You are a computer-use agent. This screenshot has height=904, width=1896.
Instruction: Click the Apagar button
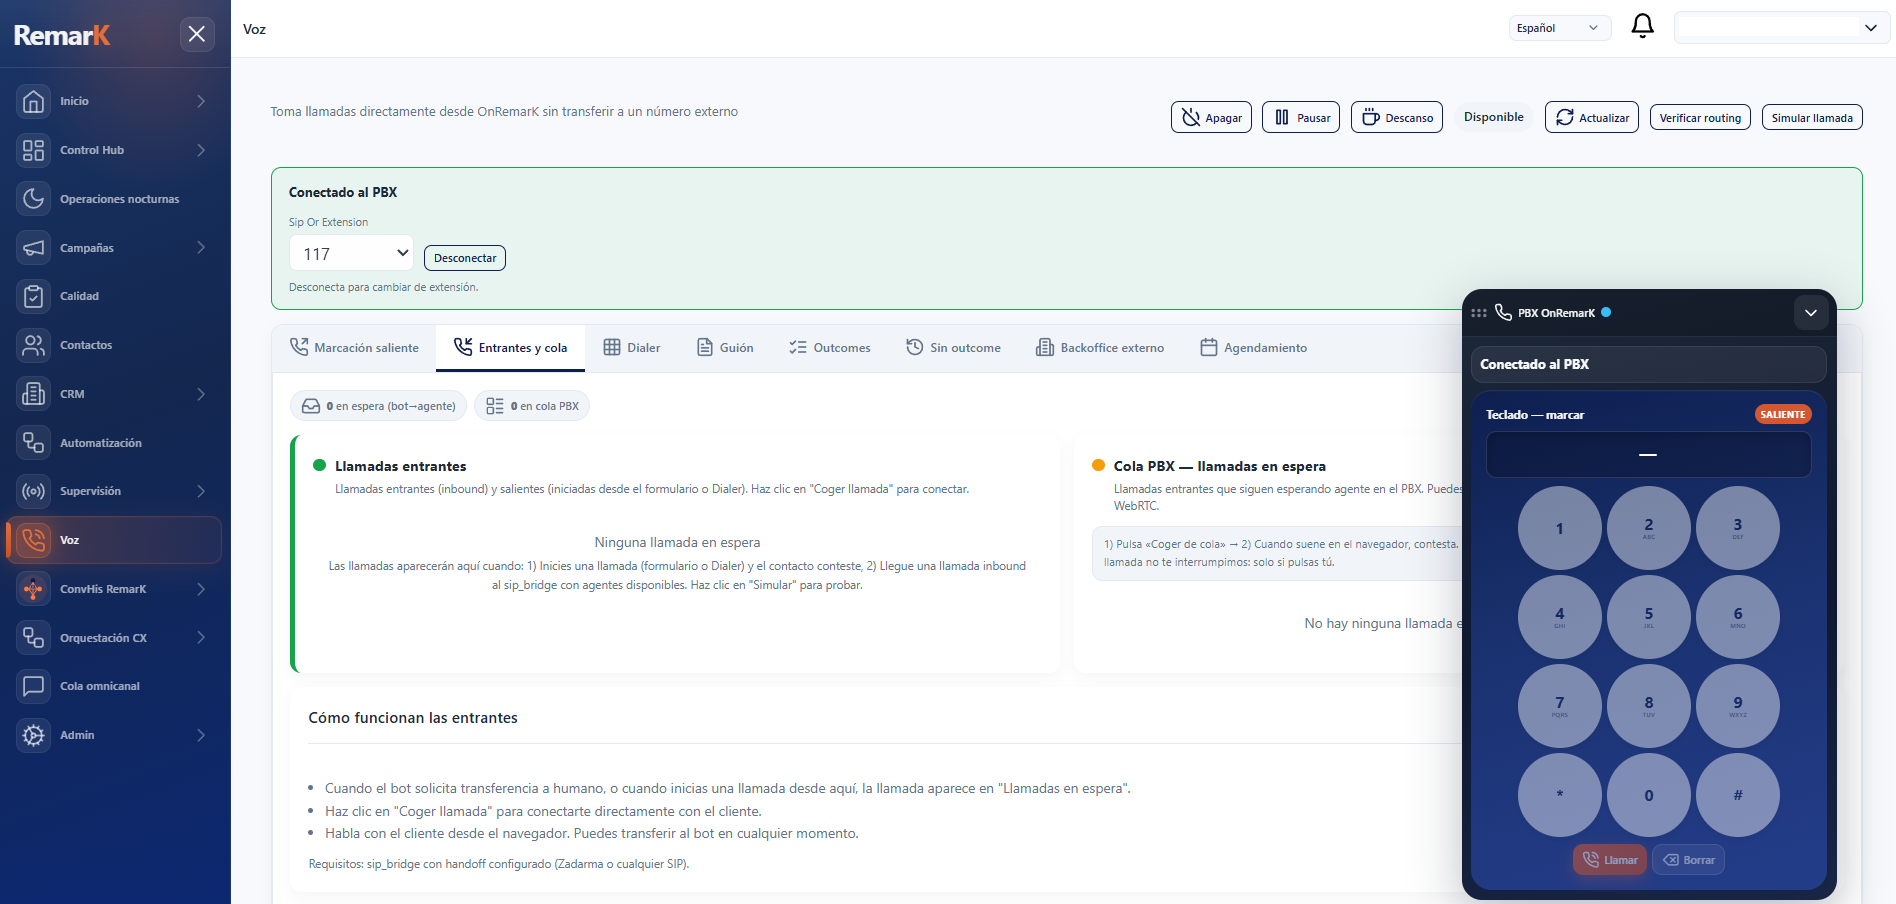click(1211, 117)
